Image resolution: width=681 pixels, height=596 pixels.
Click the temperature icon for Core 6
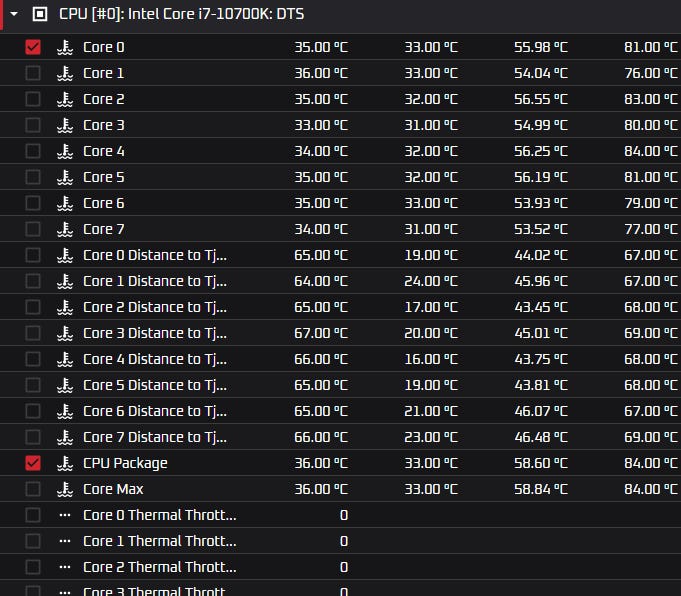65,203
